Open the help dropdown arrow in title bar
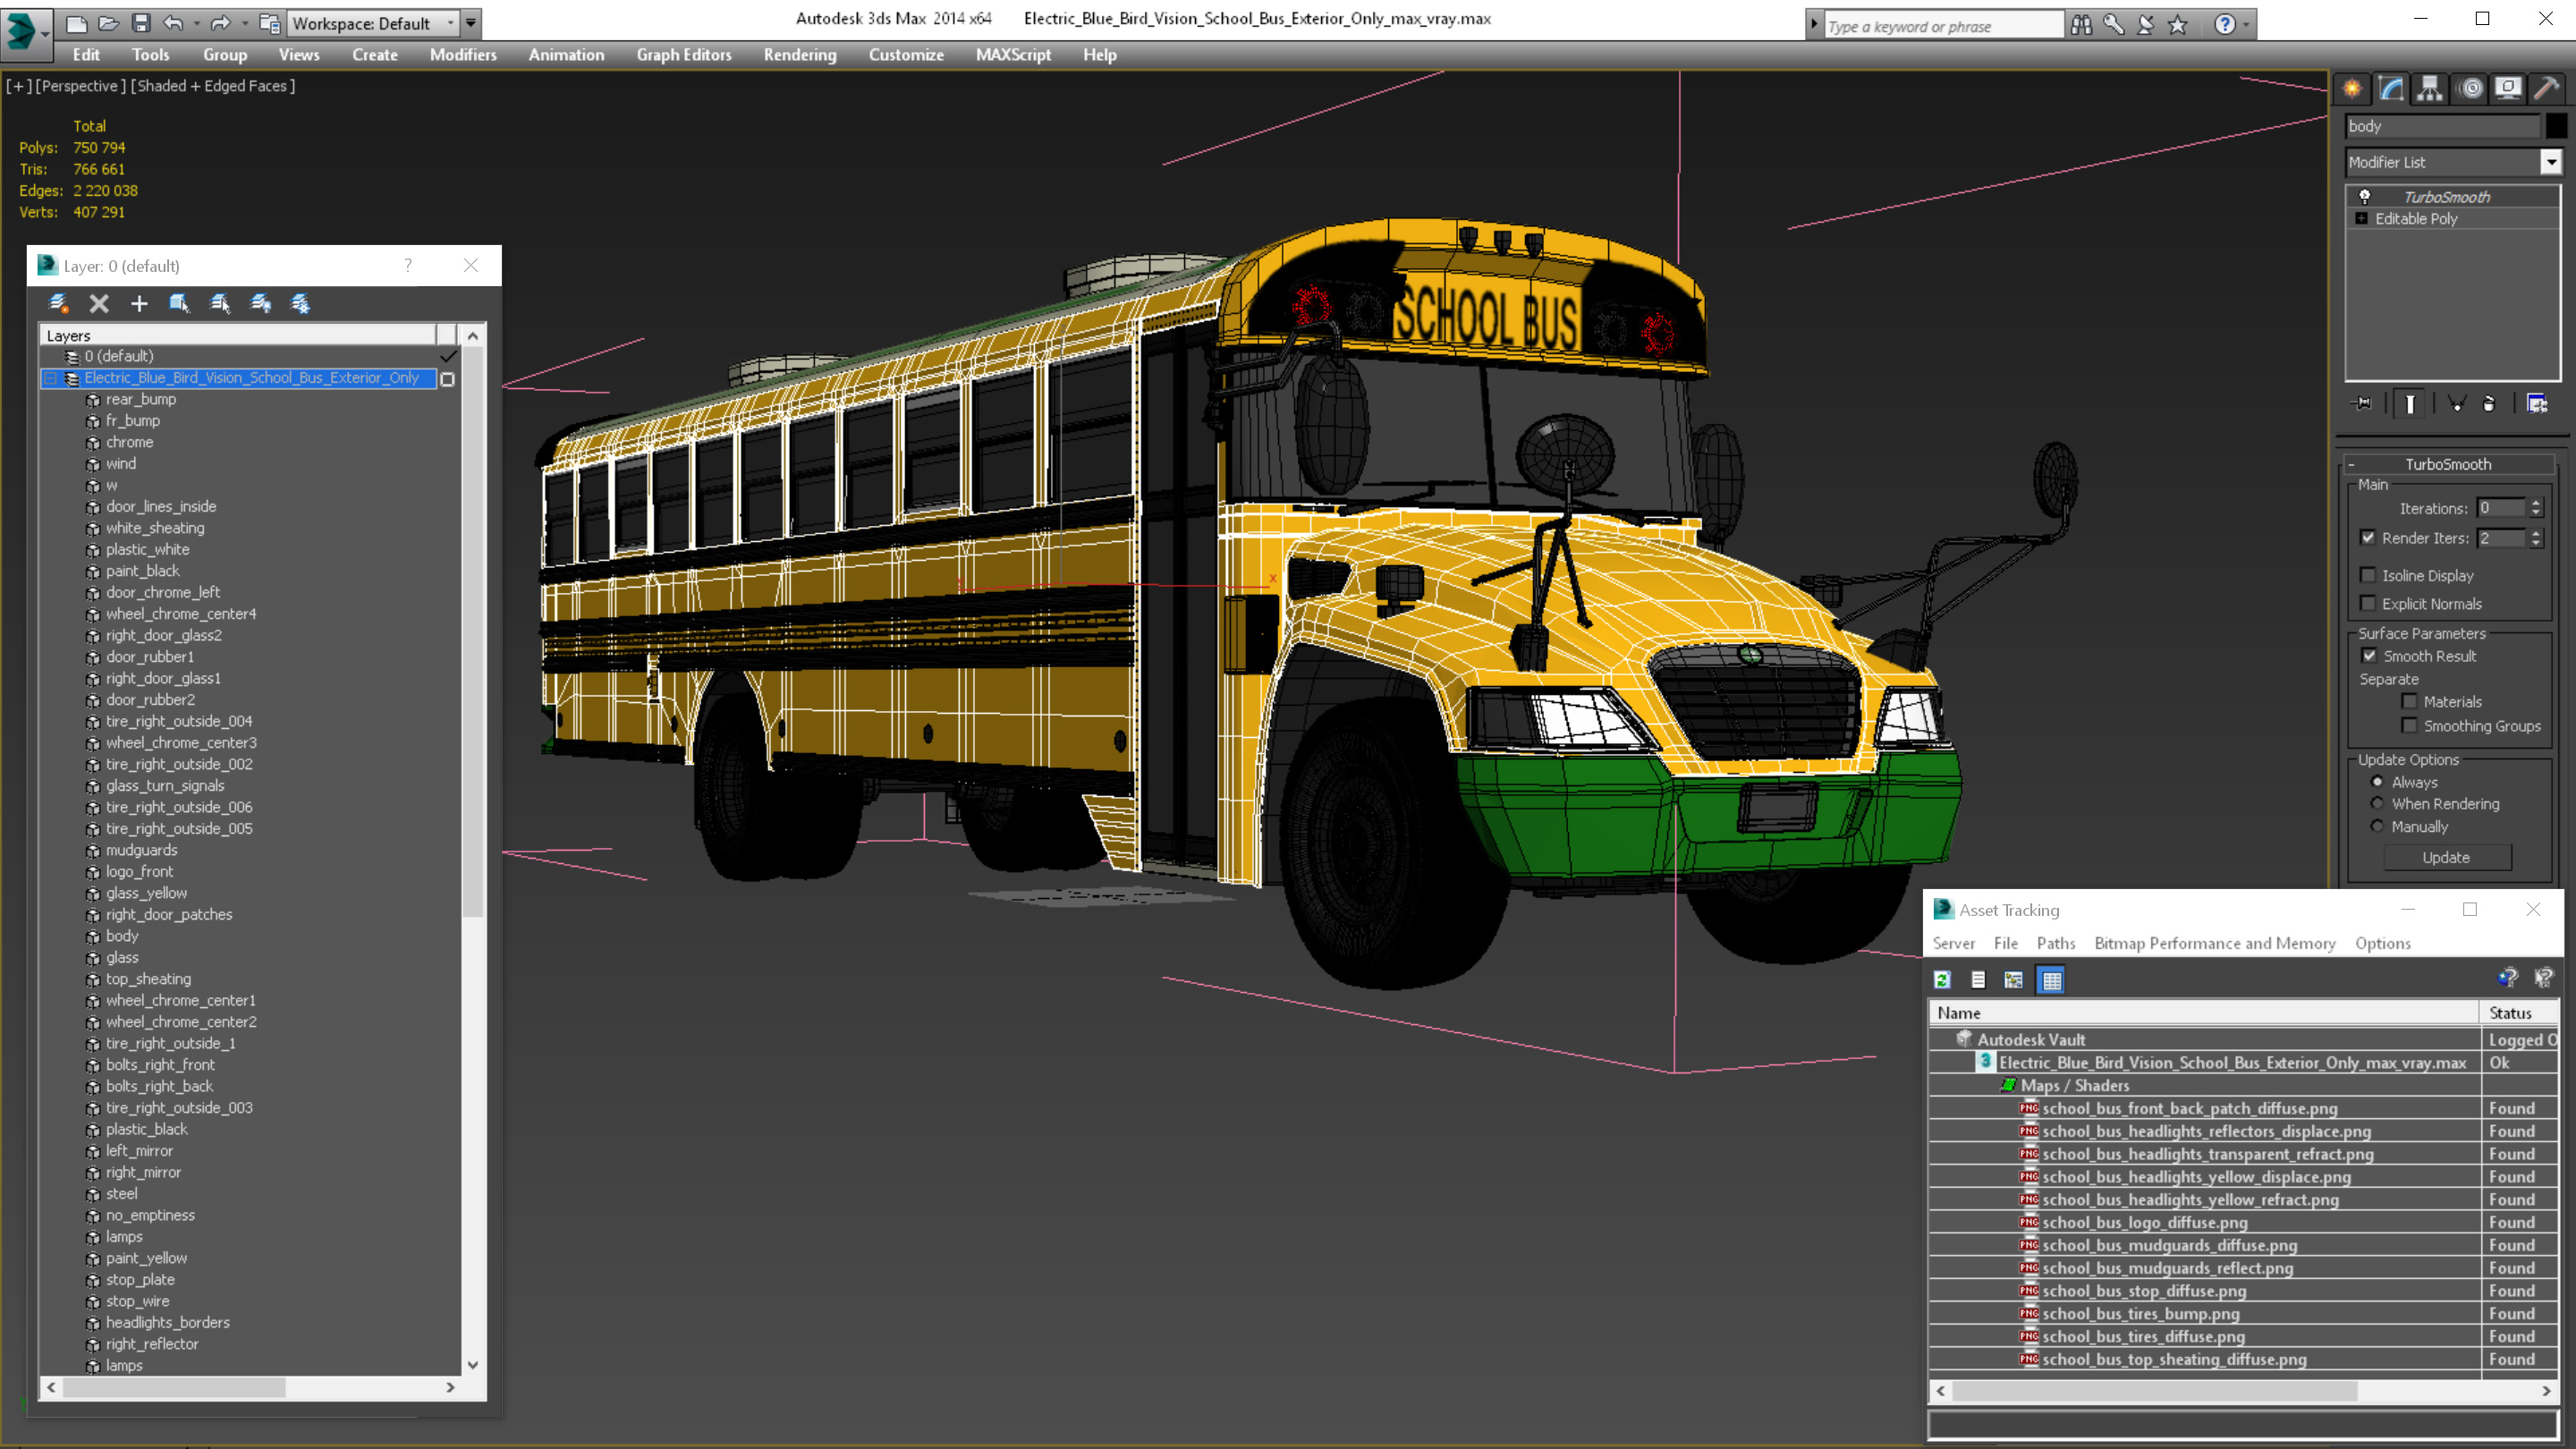 2247,25
